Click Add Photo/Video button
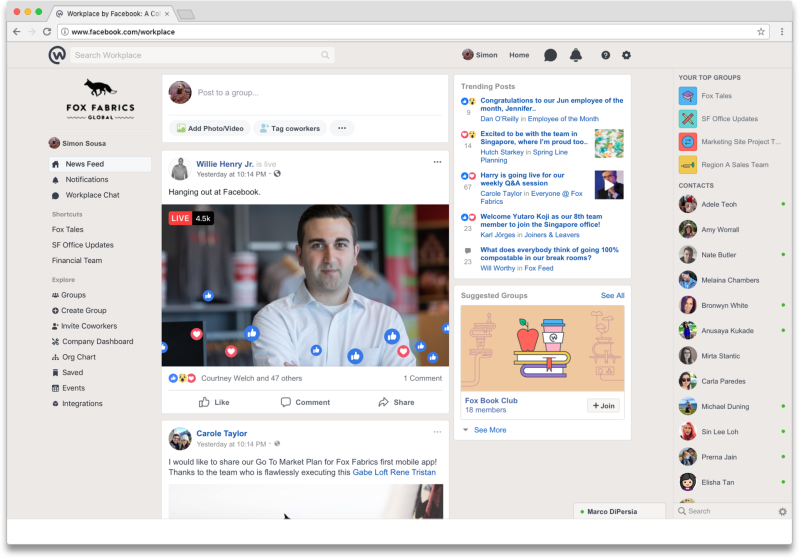The width and height of the screenshot is (799, 558). (x=209, y=128)
